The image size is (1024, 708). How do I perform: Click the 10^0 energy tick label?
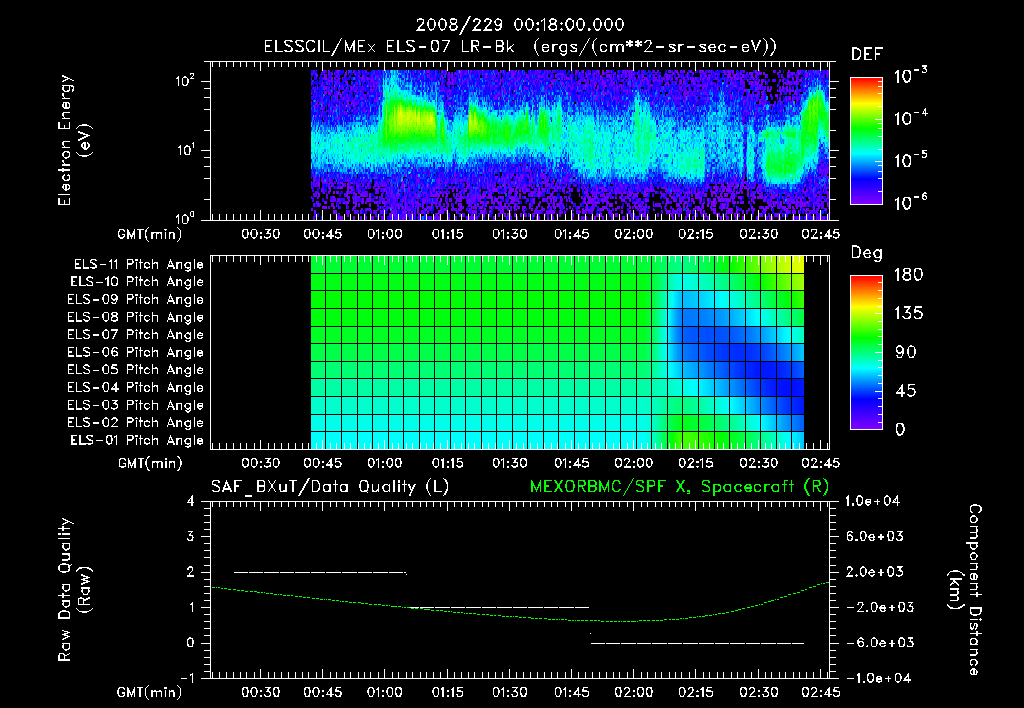click(x=185, y=217)
